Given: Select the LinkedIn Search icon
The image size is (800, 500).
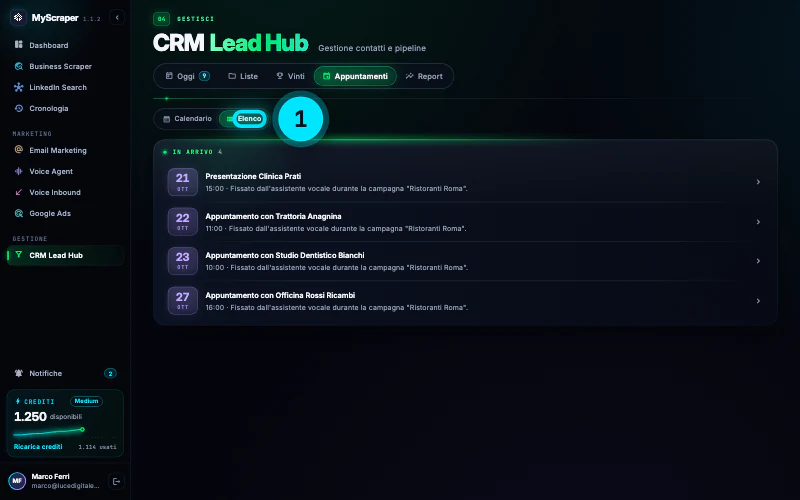Looking at the screenshot, I should tap(19, 87).
